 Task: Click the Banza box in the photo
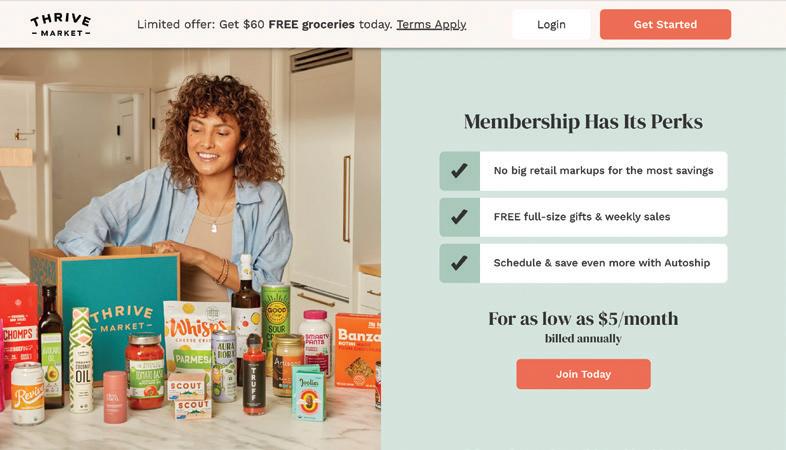358,351
